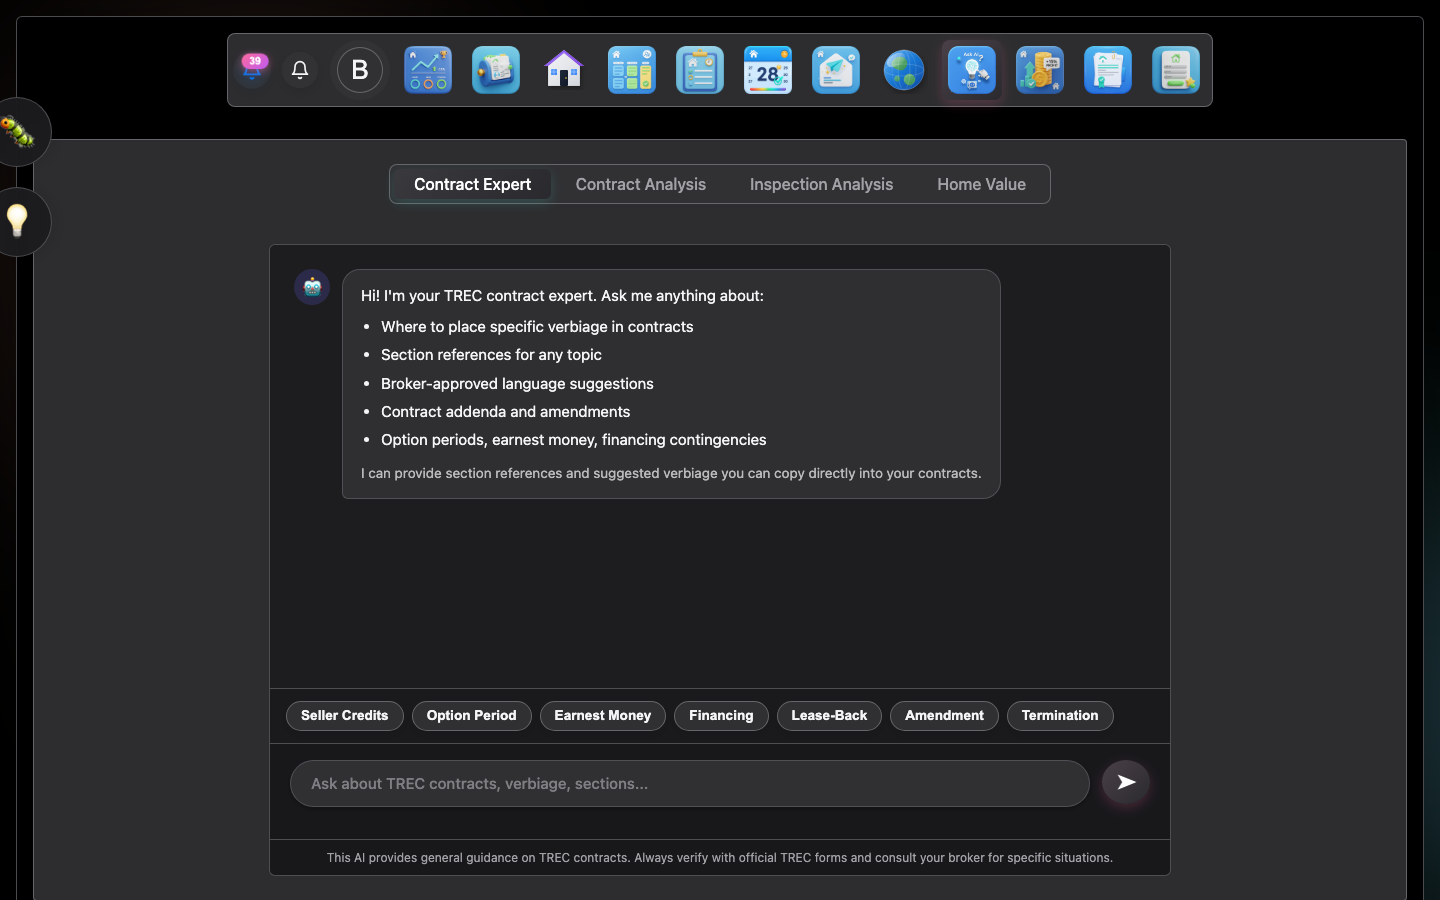
Task: Click the caterpillar avatar on the left edge
Action: coord(20,132)
